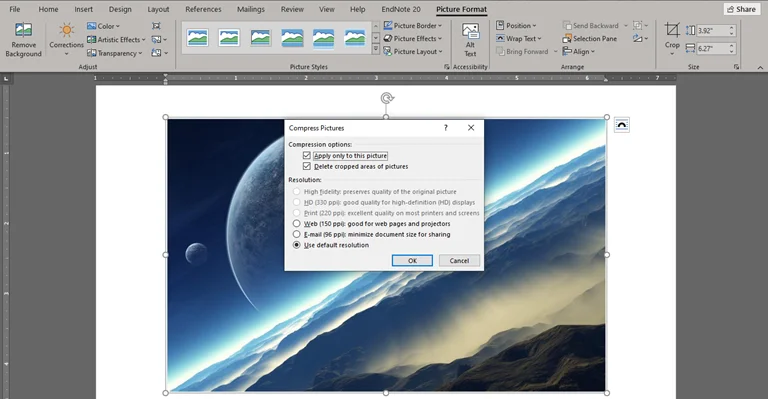This screenshot has width=768, height=399.
Task: Open the Alt Text pane
Action: (470, 40)
